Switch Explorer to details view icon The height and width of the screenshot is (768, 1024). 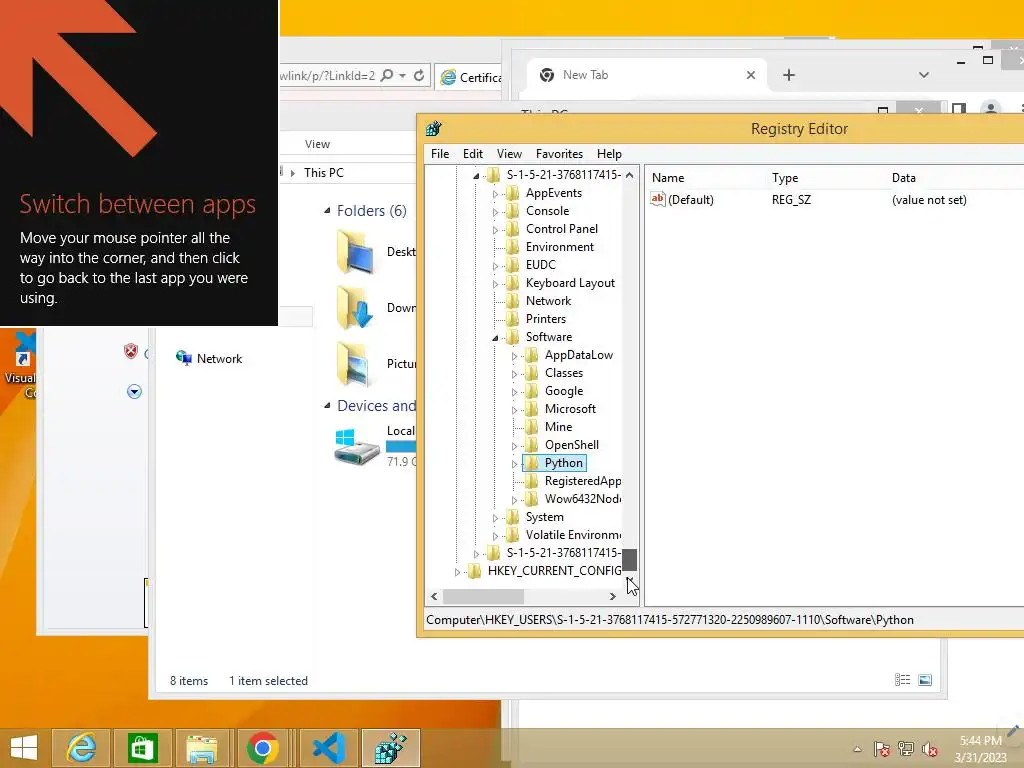(902, 680)
